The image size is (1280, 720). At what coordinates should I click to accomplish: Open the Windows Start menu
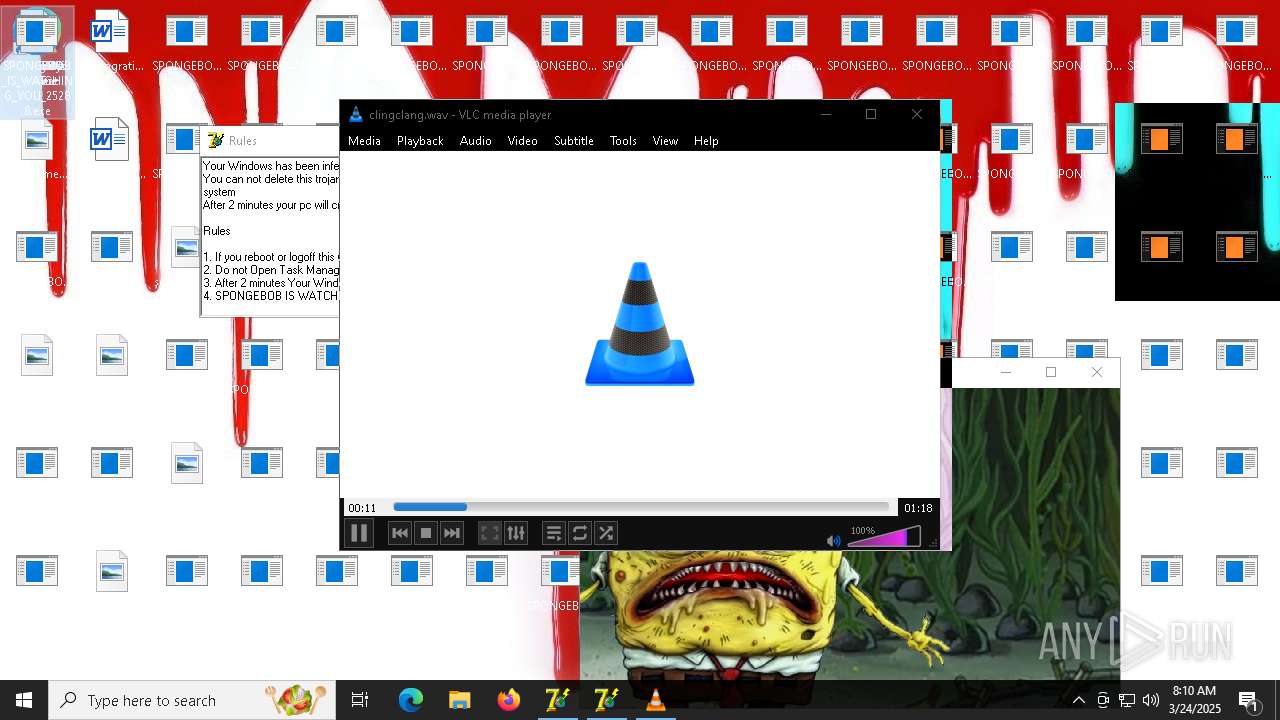tap(24, 700)
